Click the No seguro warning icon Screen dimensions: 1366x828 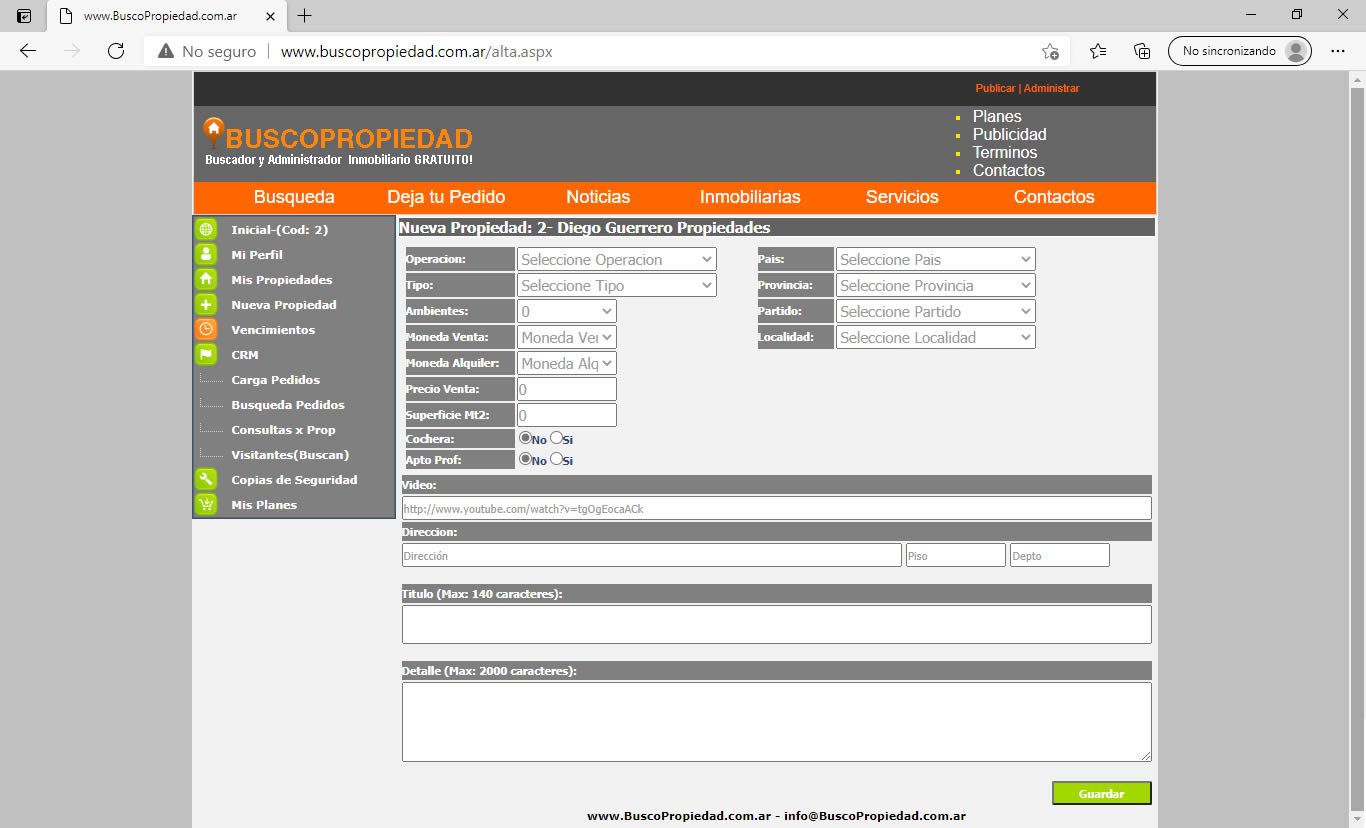[166, 51]
